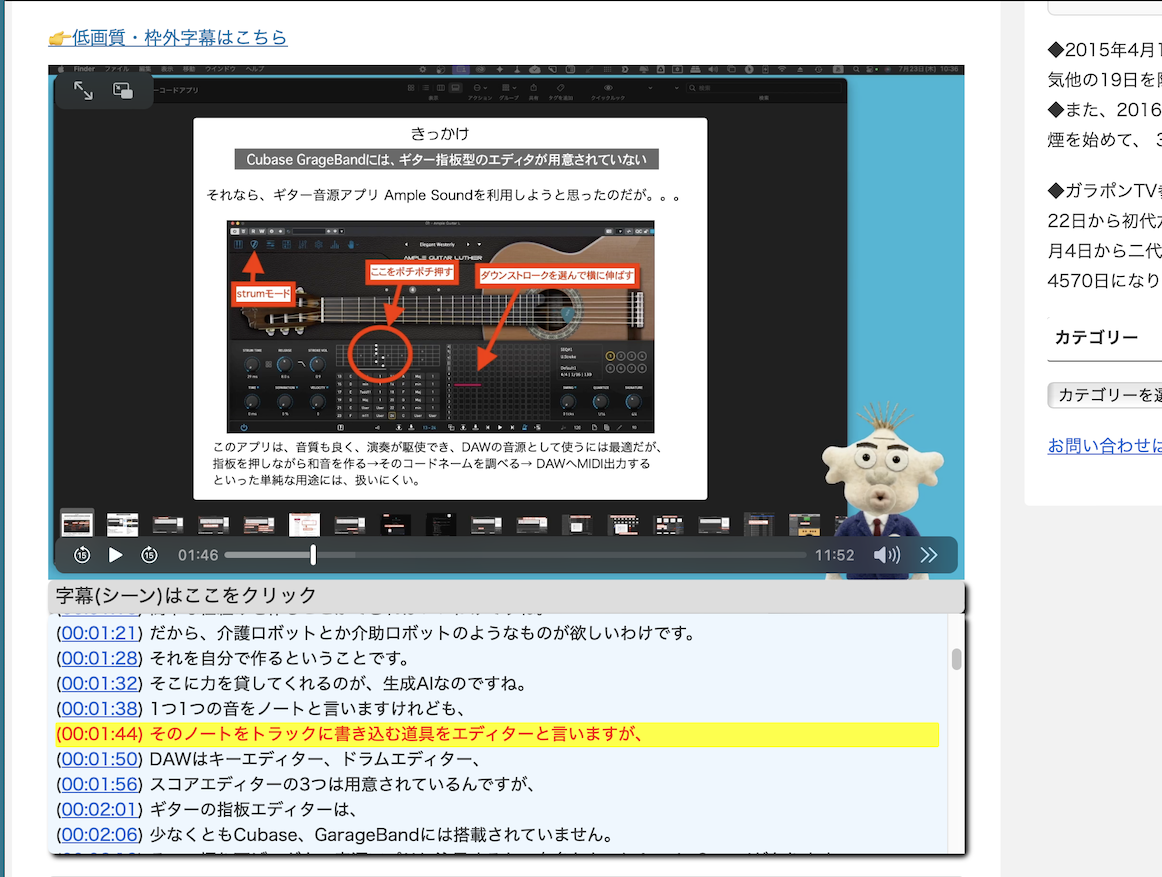Click sidebar text starting ◆ガラポンTV
This screenshot has height=877, width=1162.
1104,191
